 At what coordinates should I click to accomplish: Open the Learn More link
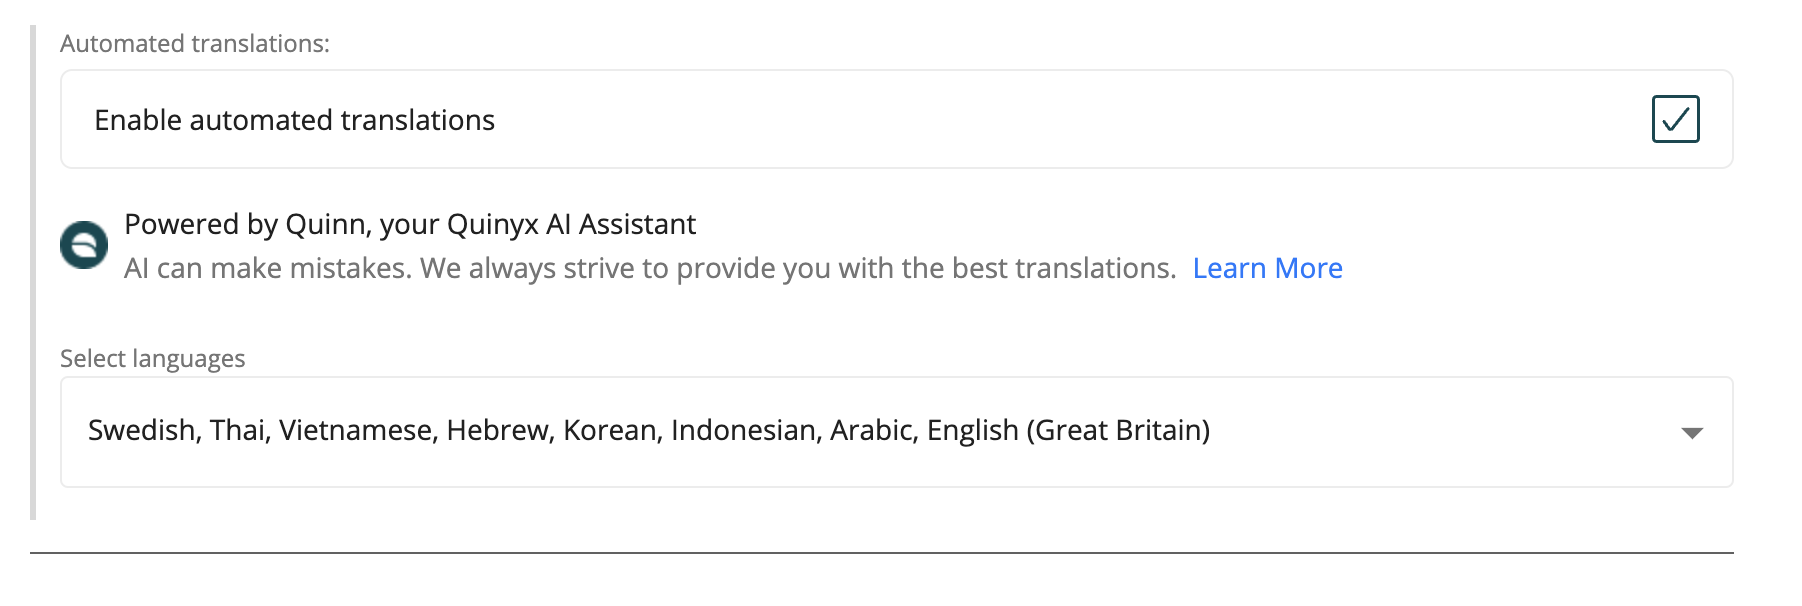pos(1267,268)
